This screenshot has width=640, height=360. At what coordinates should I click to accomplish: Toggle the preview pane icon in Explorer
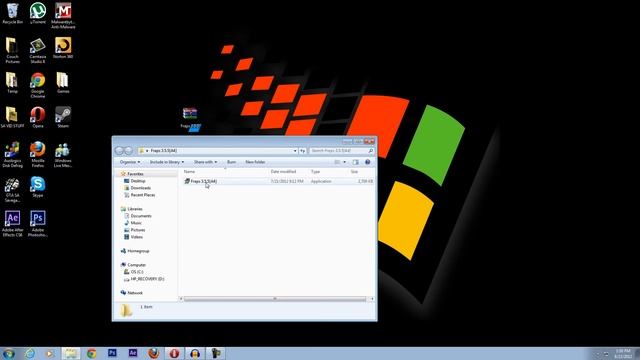point(356,162)
